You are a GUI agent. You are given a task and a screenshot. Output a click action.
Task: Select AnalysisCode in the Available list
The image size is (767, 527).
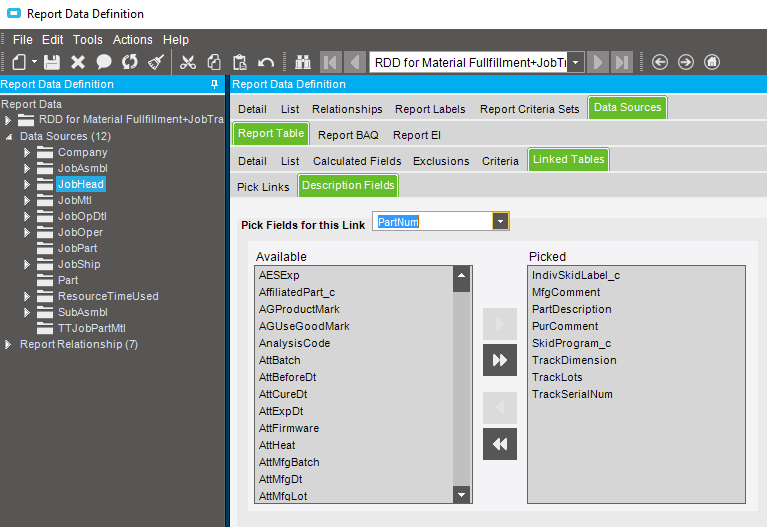pos(294,344)
